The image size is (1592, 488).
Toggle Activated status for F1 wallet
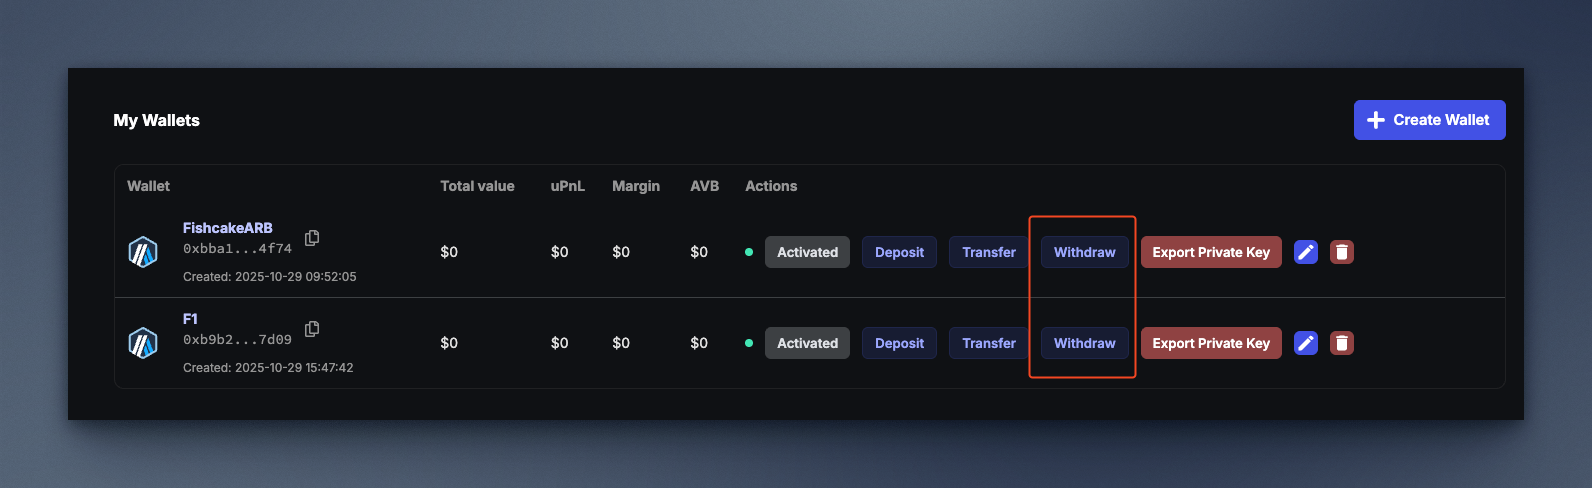click(807, 343)
